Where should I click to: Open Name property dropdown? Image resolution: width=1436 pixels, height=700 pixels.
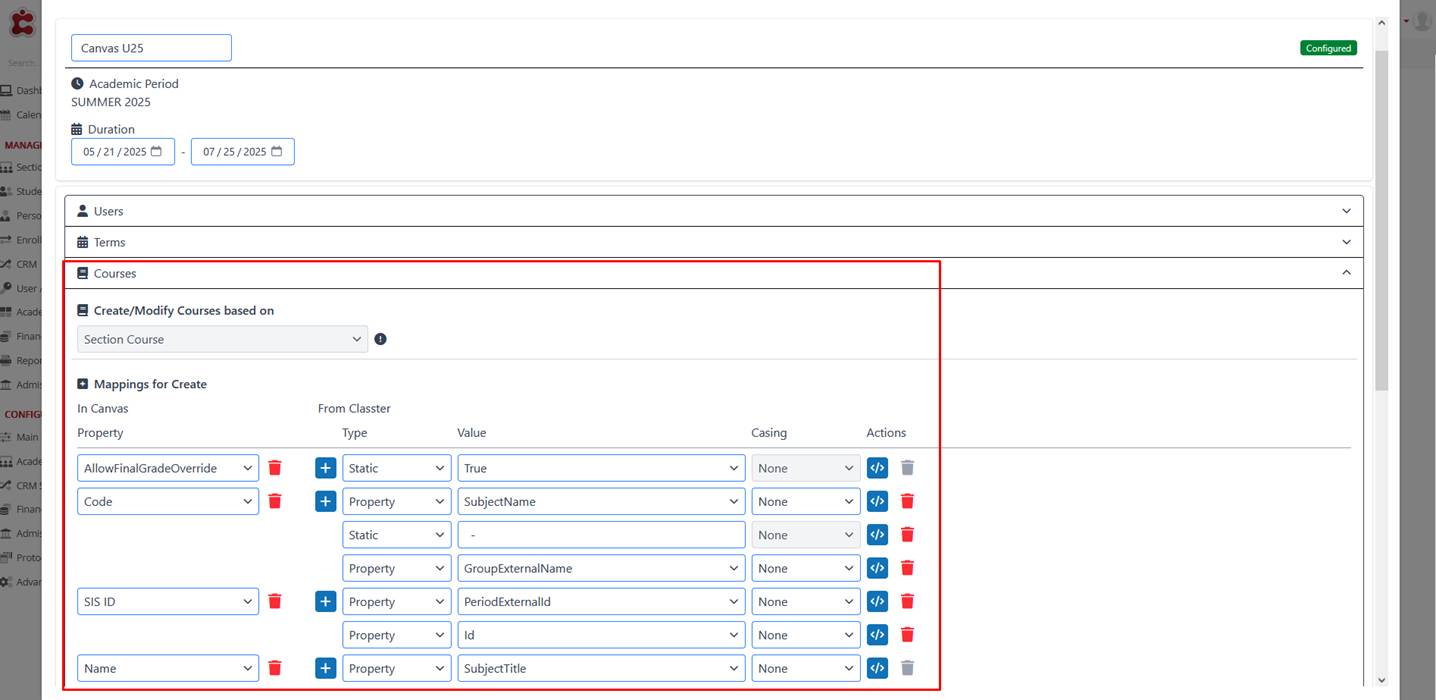[168, 668]
